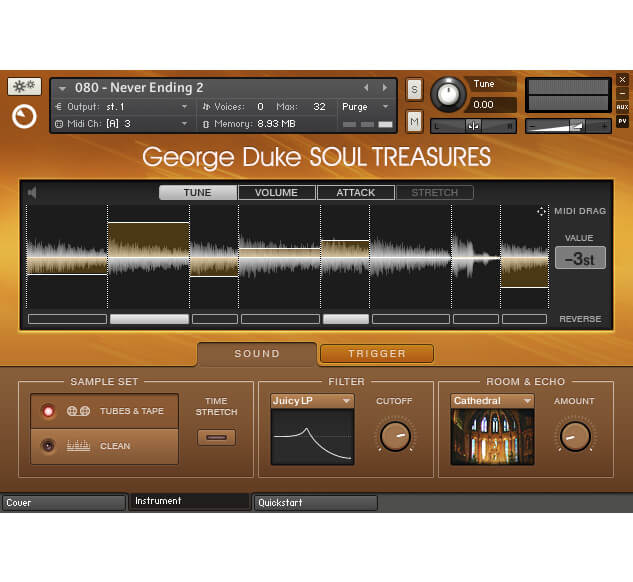Click the tape reels icon
Viewport: 633px width, 582px height.
78,411
